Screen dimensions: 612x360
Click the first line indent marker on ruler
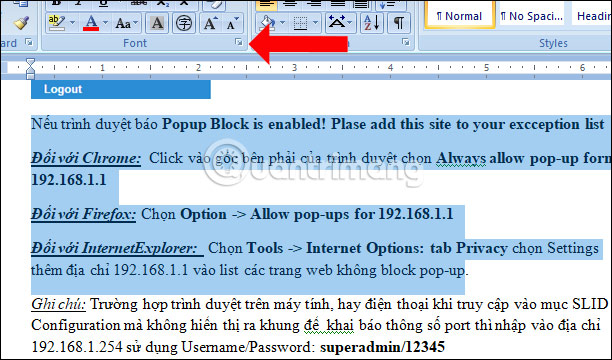click(30, 62)
